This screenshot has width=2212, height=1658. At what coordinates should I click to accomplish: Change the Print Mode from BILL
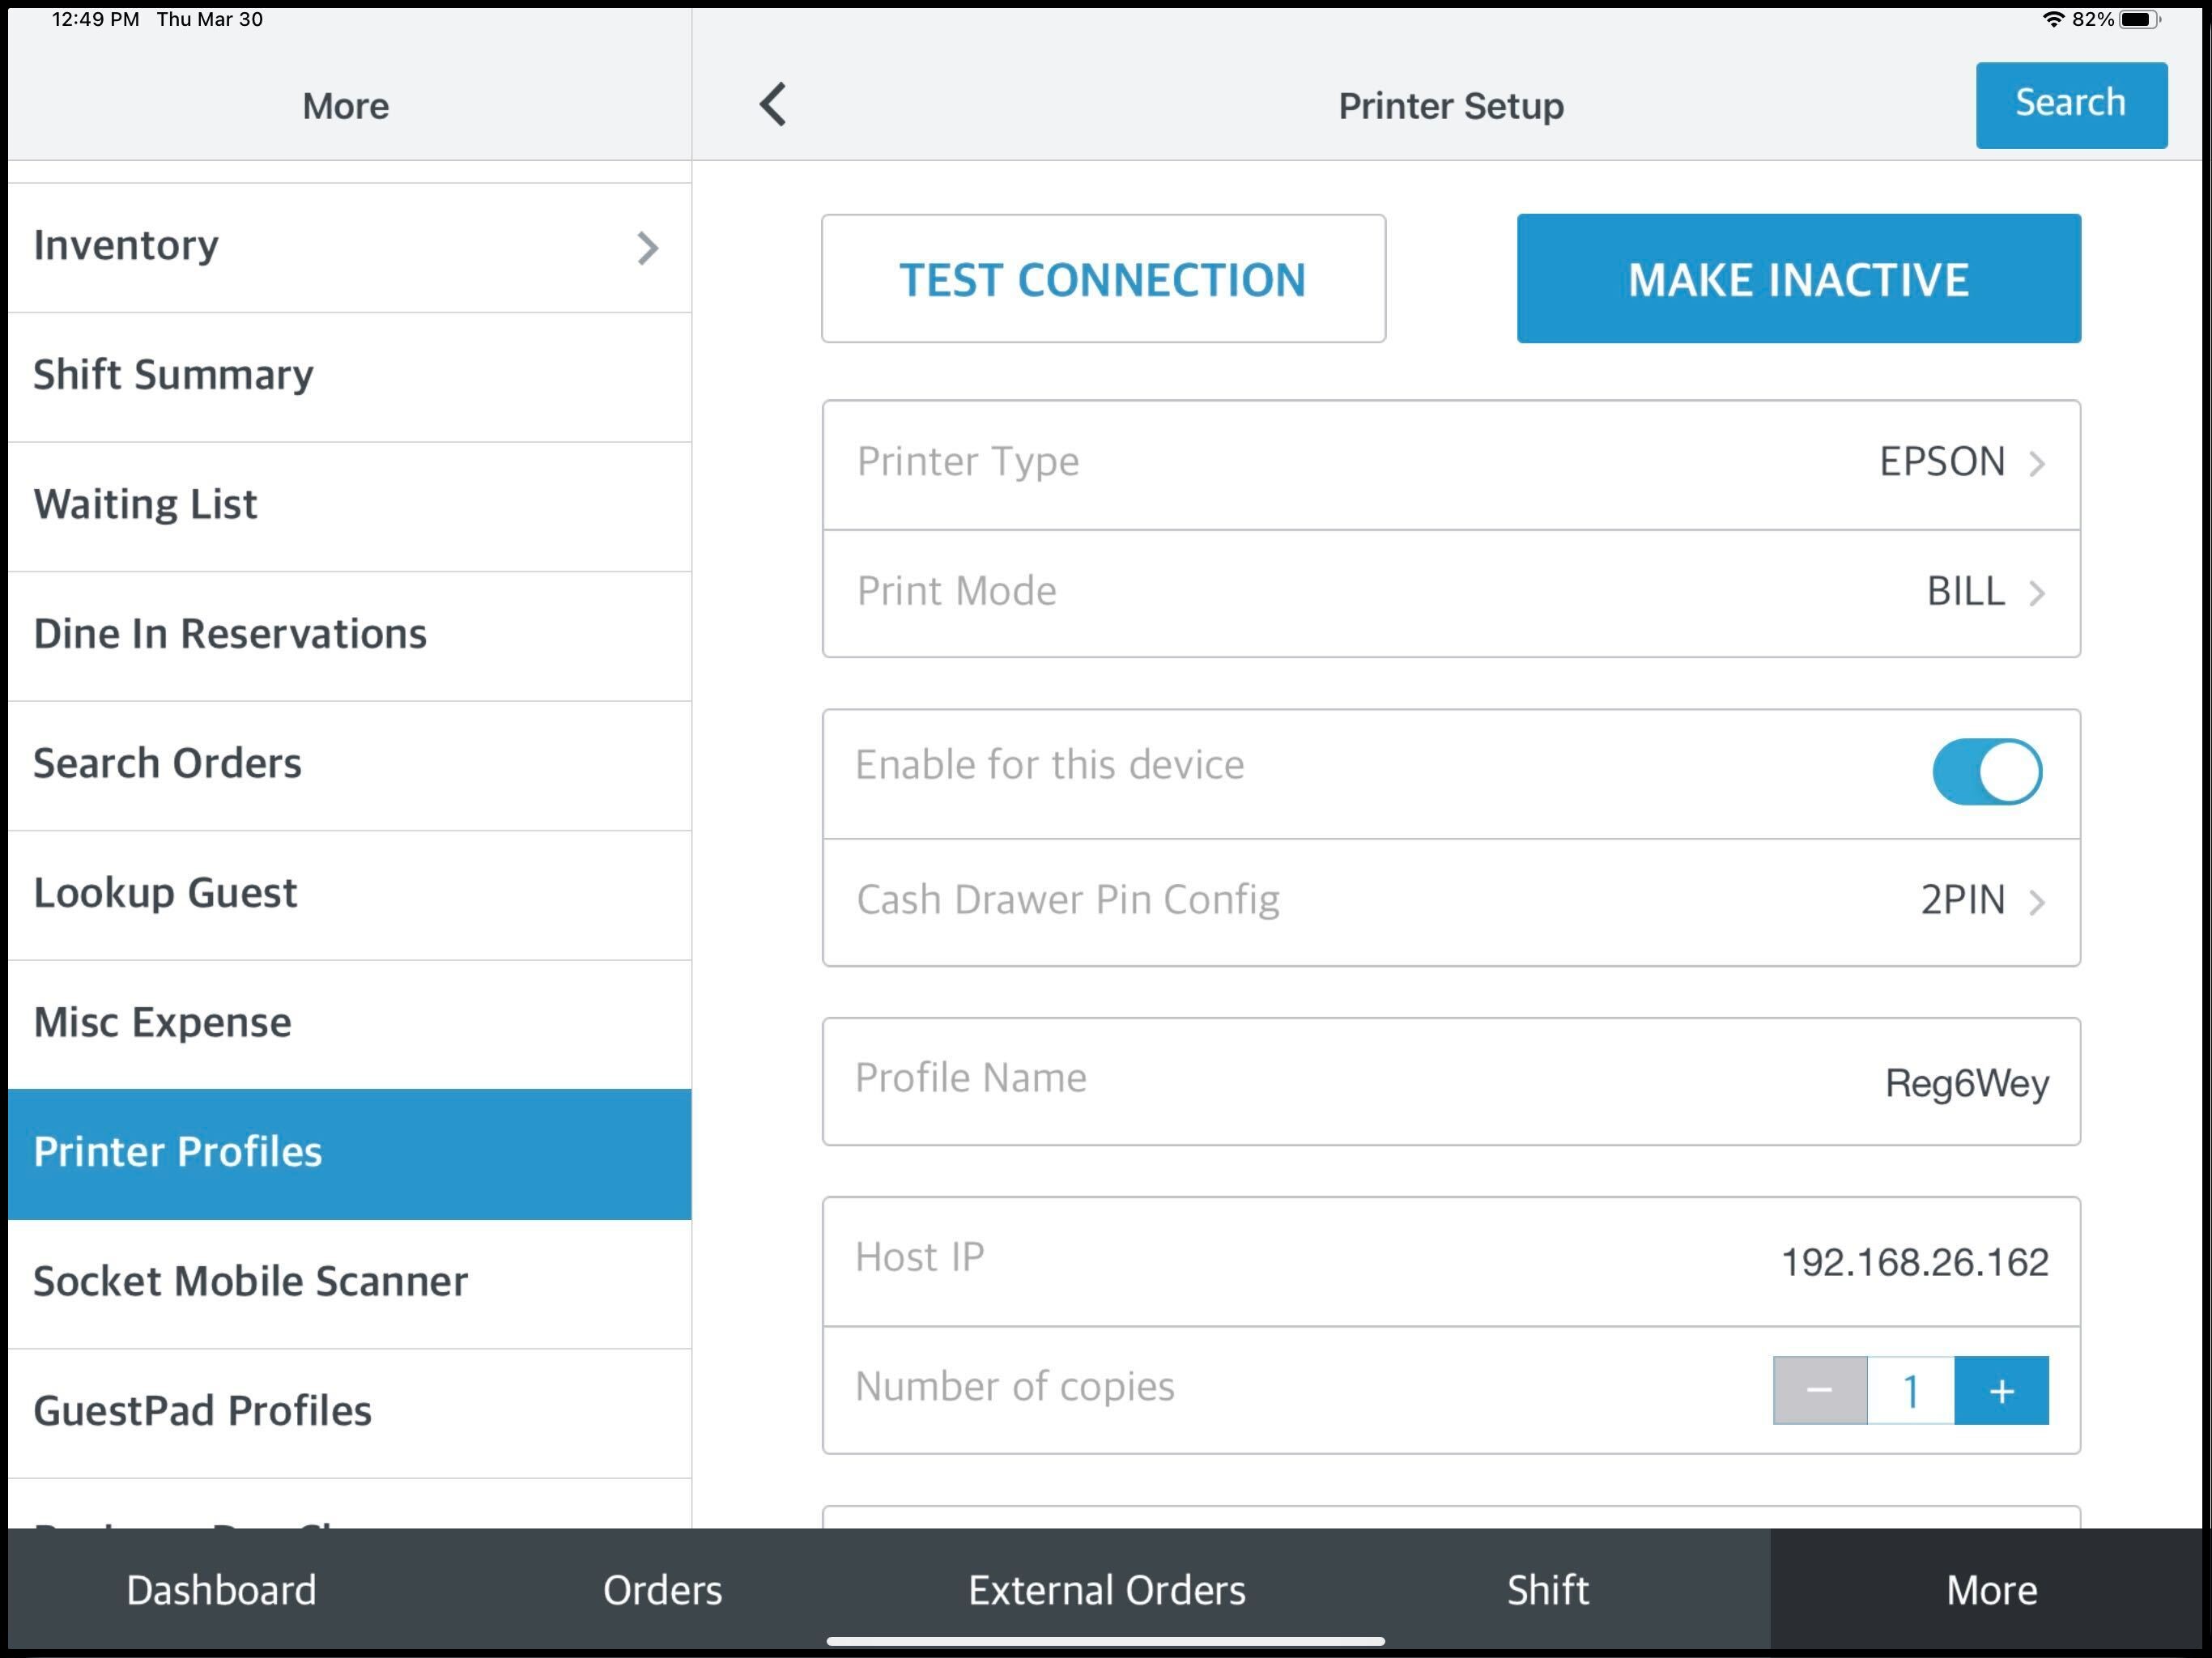pyautogui.click(x=1450, y=592)
